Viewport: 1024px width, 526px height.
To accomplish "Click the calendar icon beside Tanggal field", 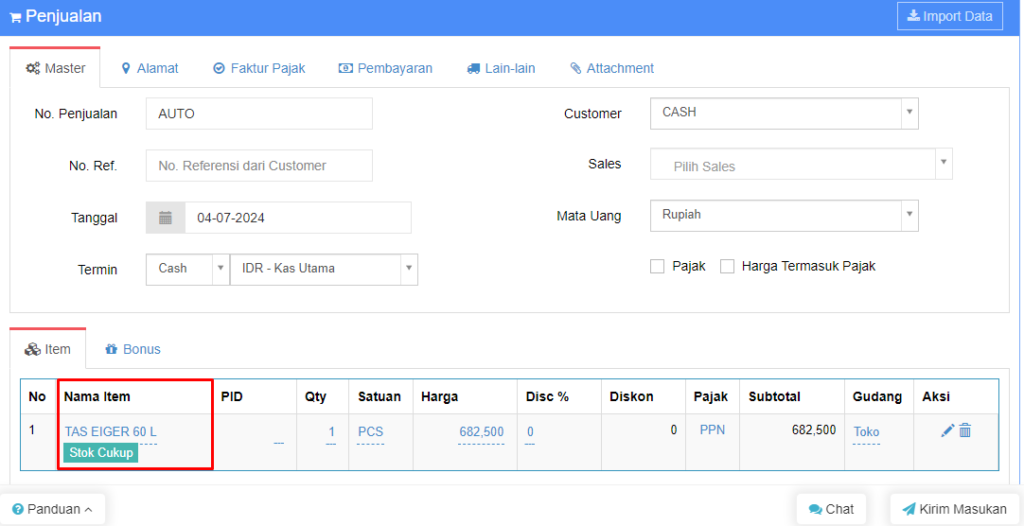I will pos(166,218).
